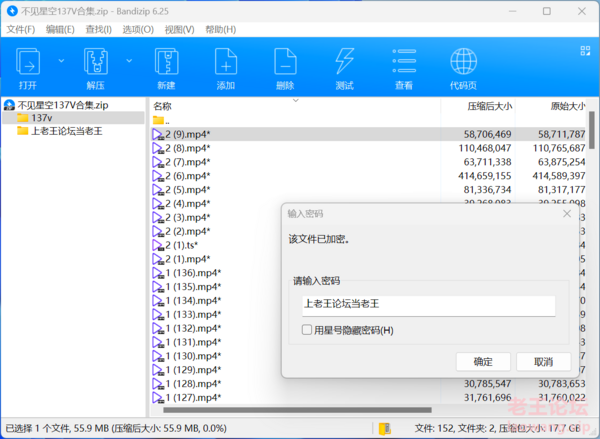The image size is (600, 439).
Task: Open the 文件(F) menu
Action: point(21,29)
